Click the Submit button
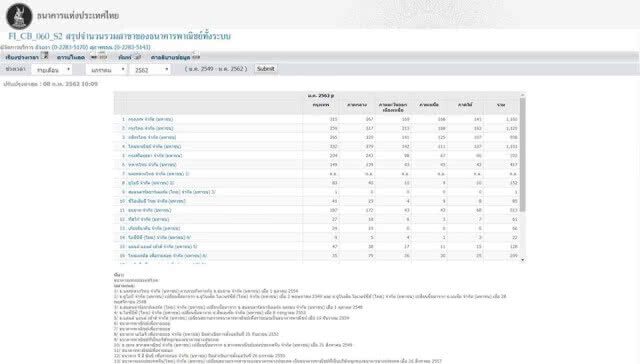This screenshot has height=364, width=640. tap(265, 69)
